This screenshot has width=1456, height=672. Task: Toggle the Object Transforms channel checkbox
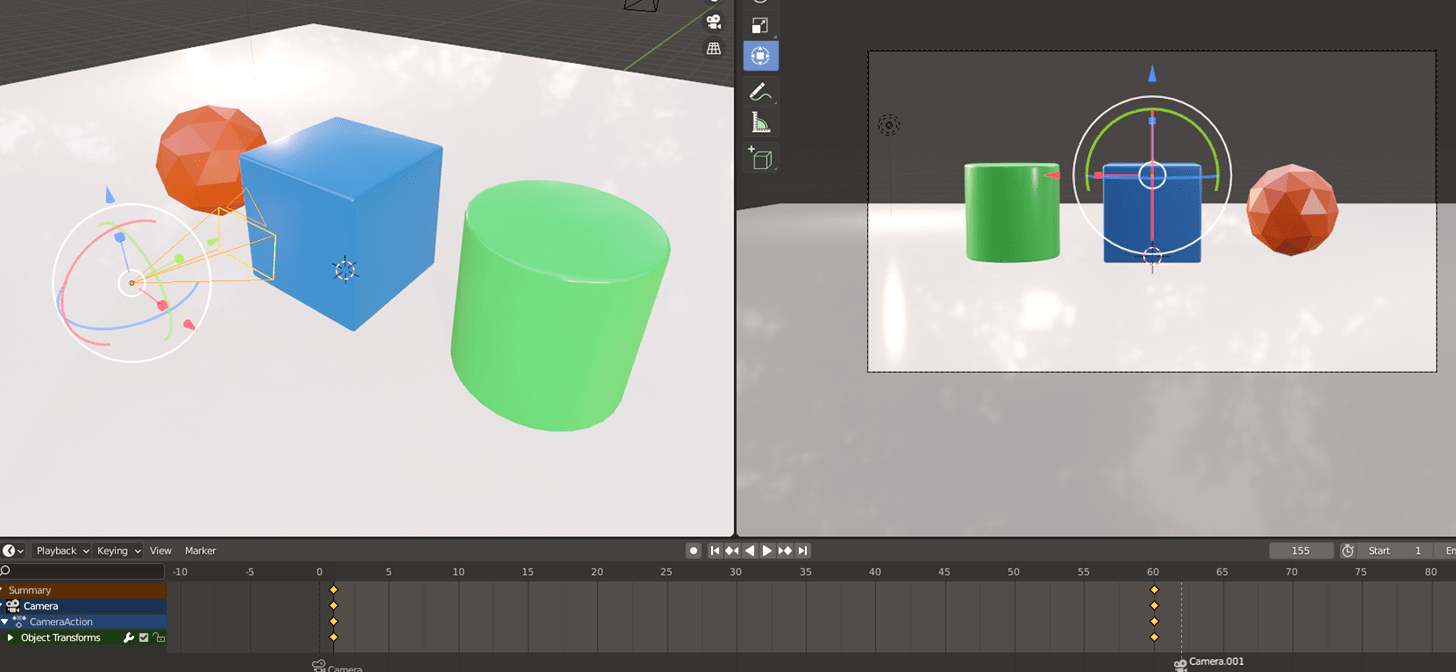click(x=144, y=637)
